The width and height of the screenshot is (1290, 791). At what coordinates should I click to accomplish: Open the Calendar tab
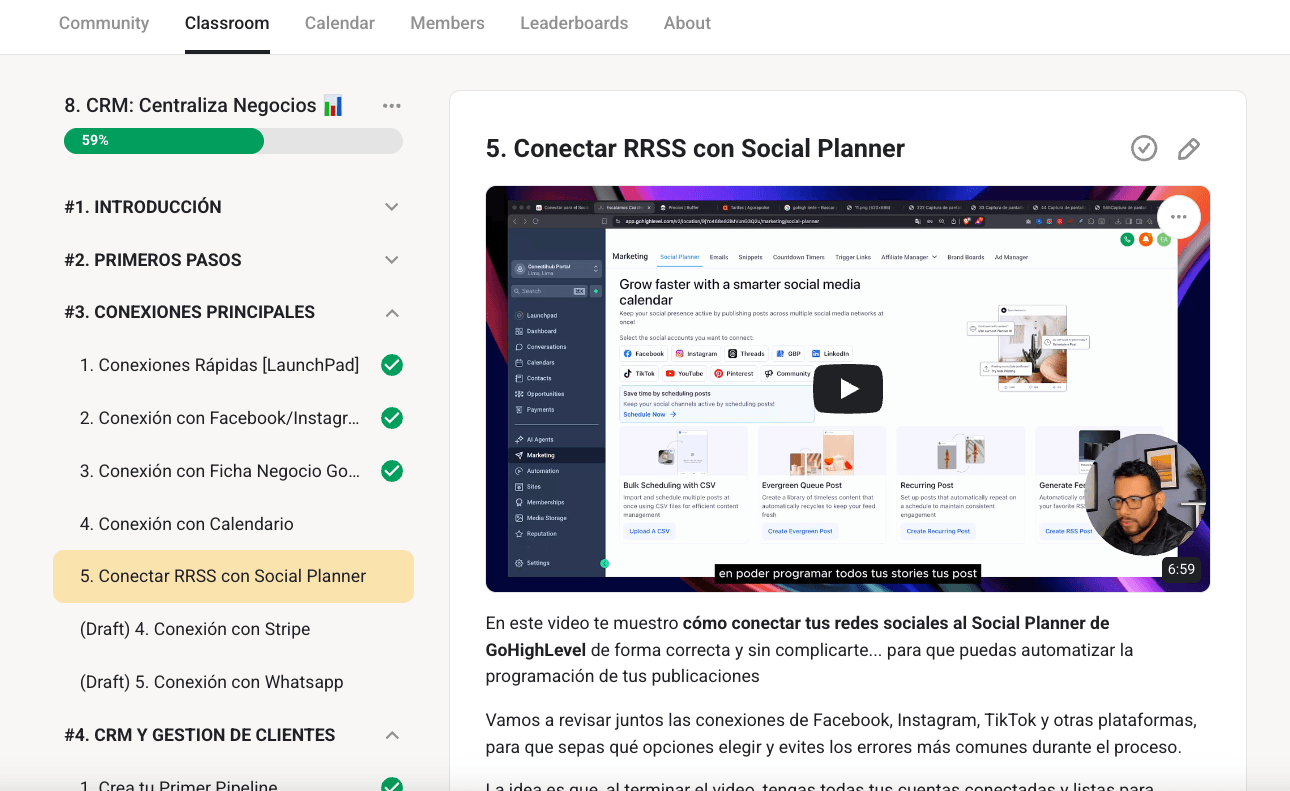tap(340, 23)
